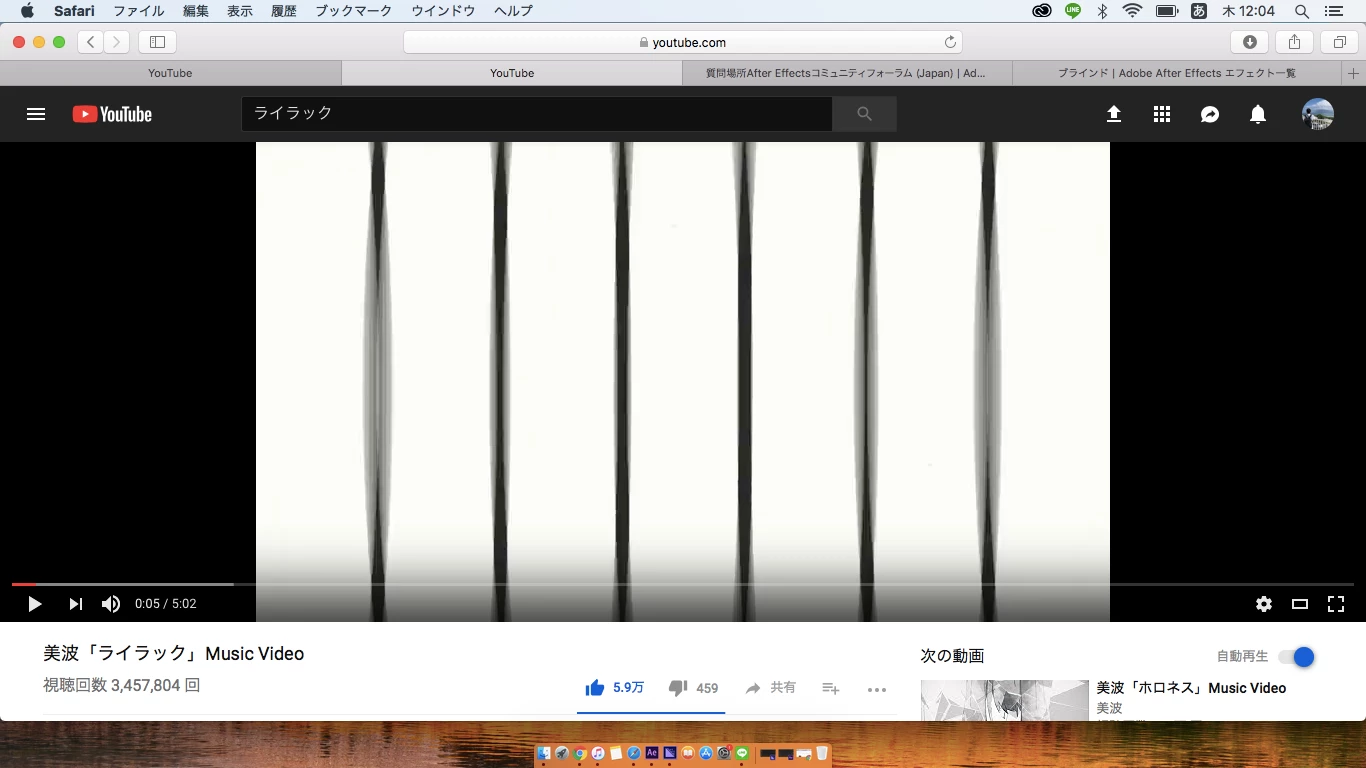The height and width of the screenshot is (768, 1366).
Task: Open Spotlight search in the menu bar
Action: pos(1302,11)
